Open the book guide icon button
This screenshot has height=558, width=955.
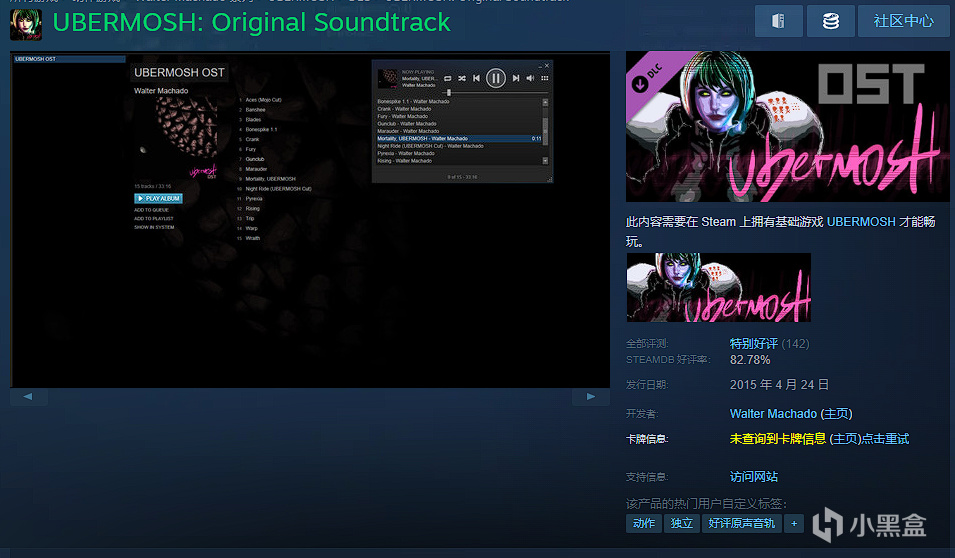(x=778, y=21)
